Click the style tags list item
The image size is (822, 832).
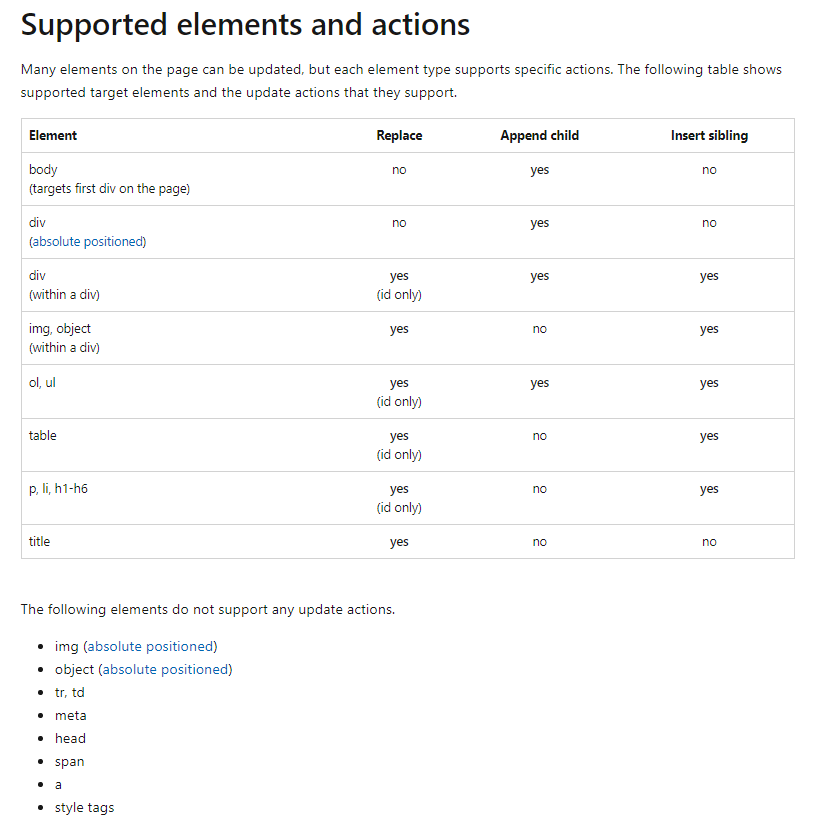(85, 808)
